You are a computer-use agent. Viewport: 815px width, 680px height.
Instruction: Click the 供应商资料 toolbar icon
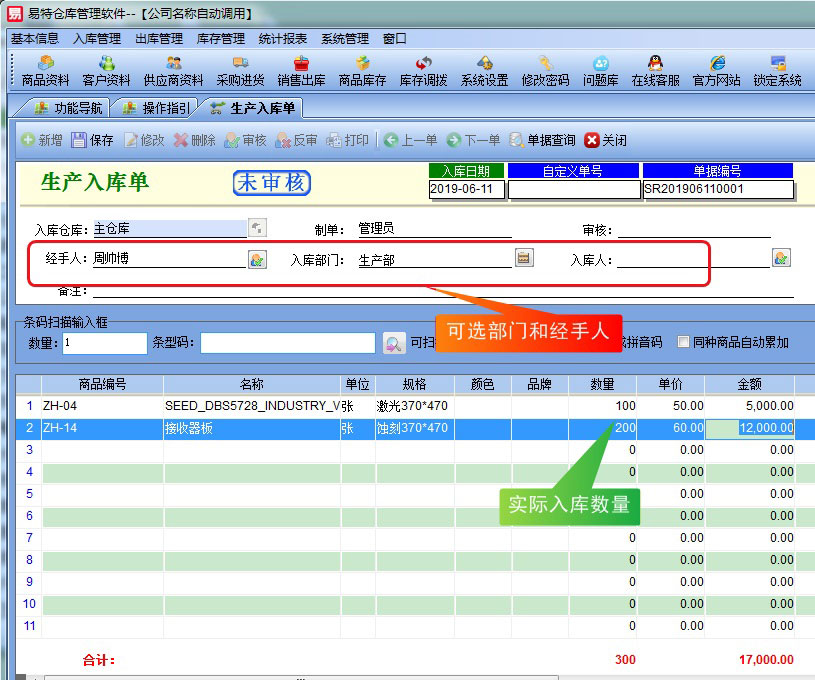tap(173, 71)
